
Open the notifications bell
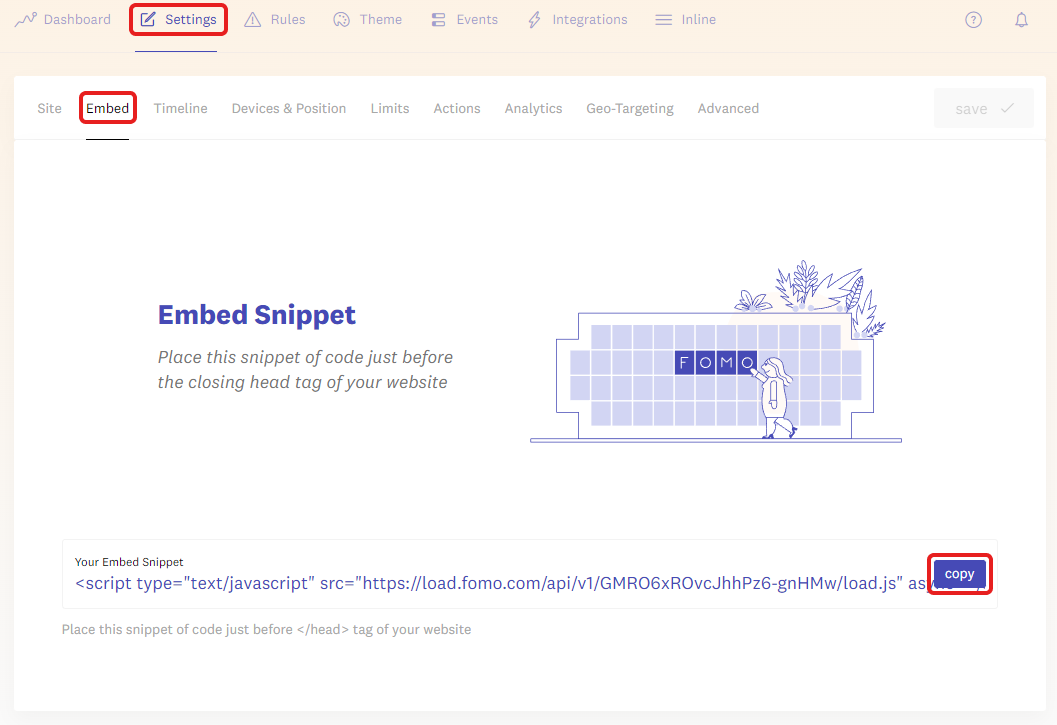(x=1022, y=20)
